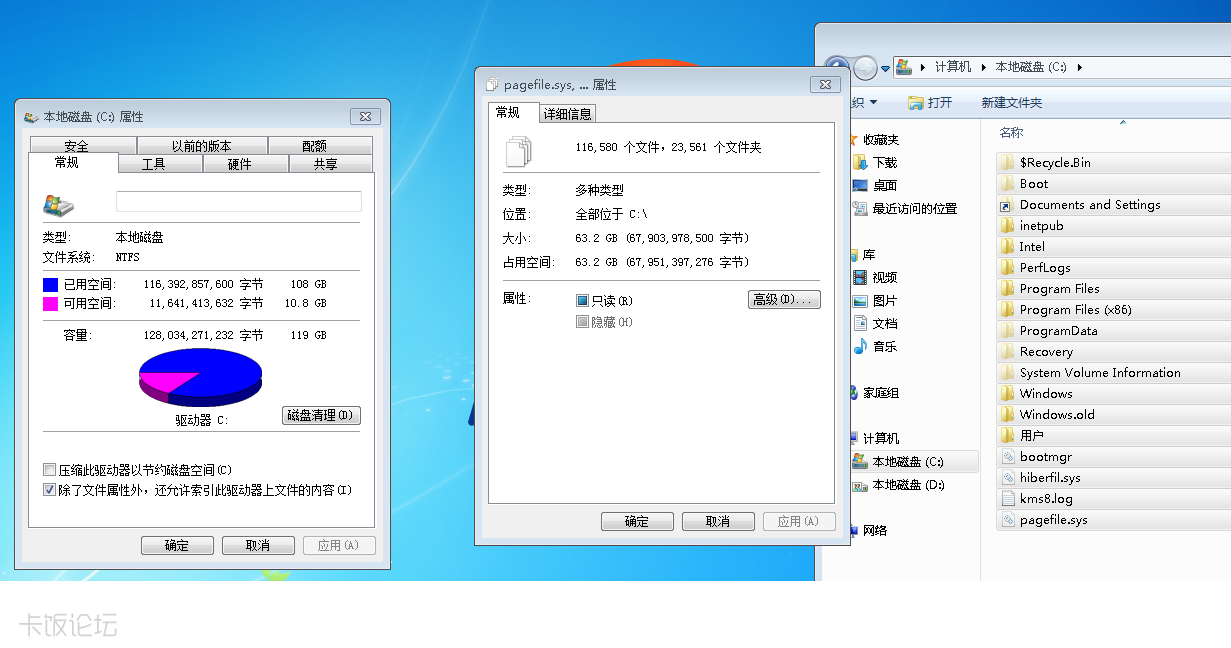Switch to the 详细信息 details tab

[x=568, y=114]
